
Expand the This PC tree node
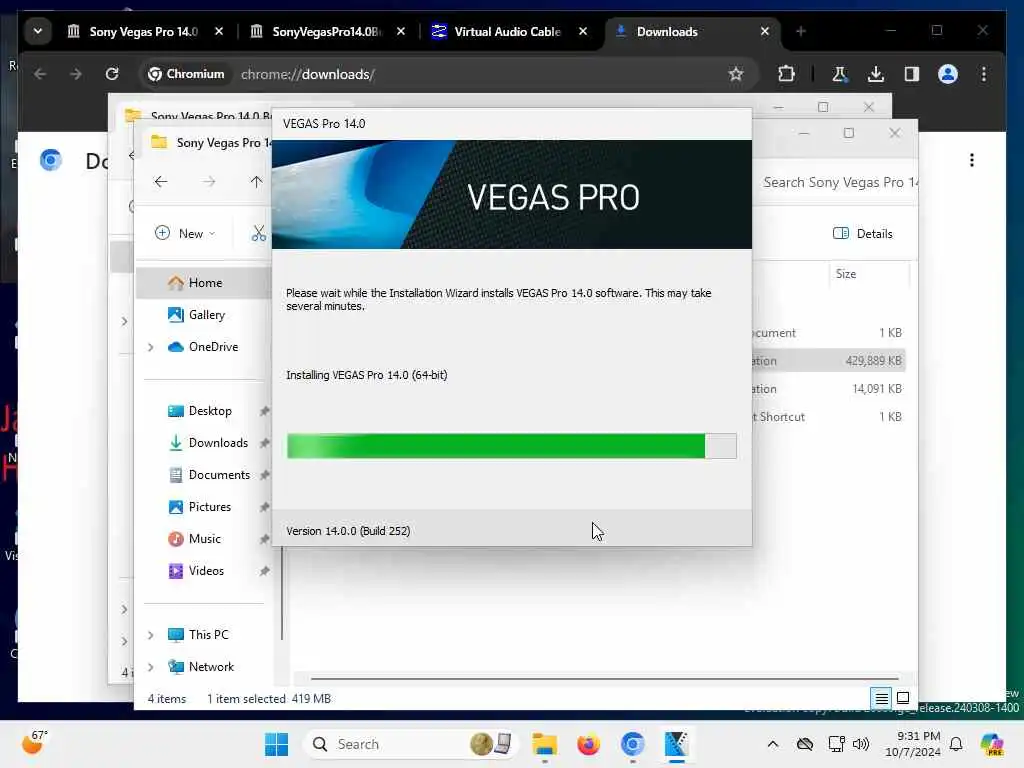[x=150, y=635]
